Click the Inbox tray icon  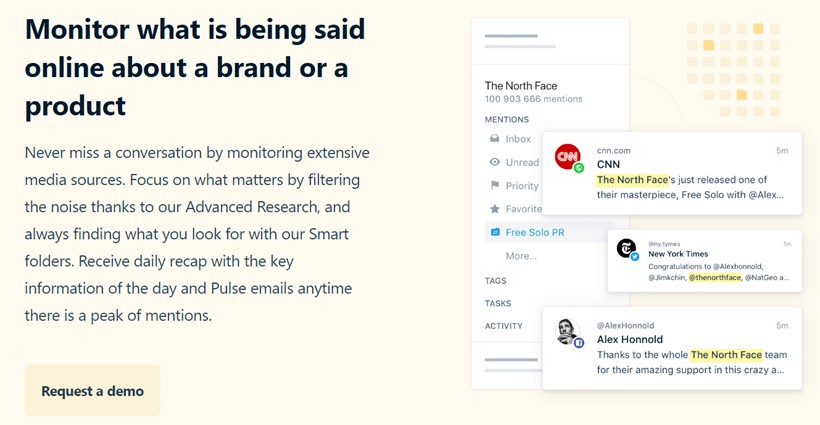point(494,139)
